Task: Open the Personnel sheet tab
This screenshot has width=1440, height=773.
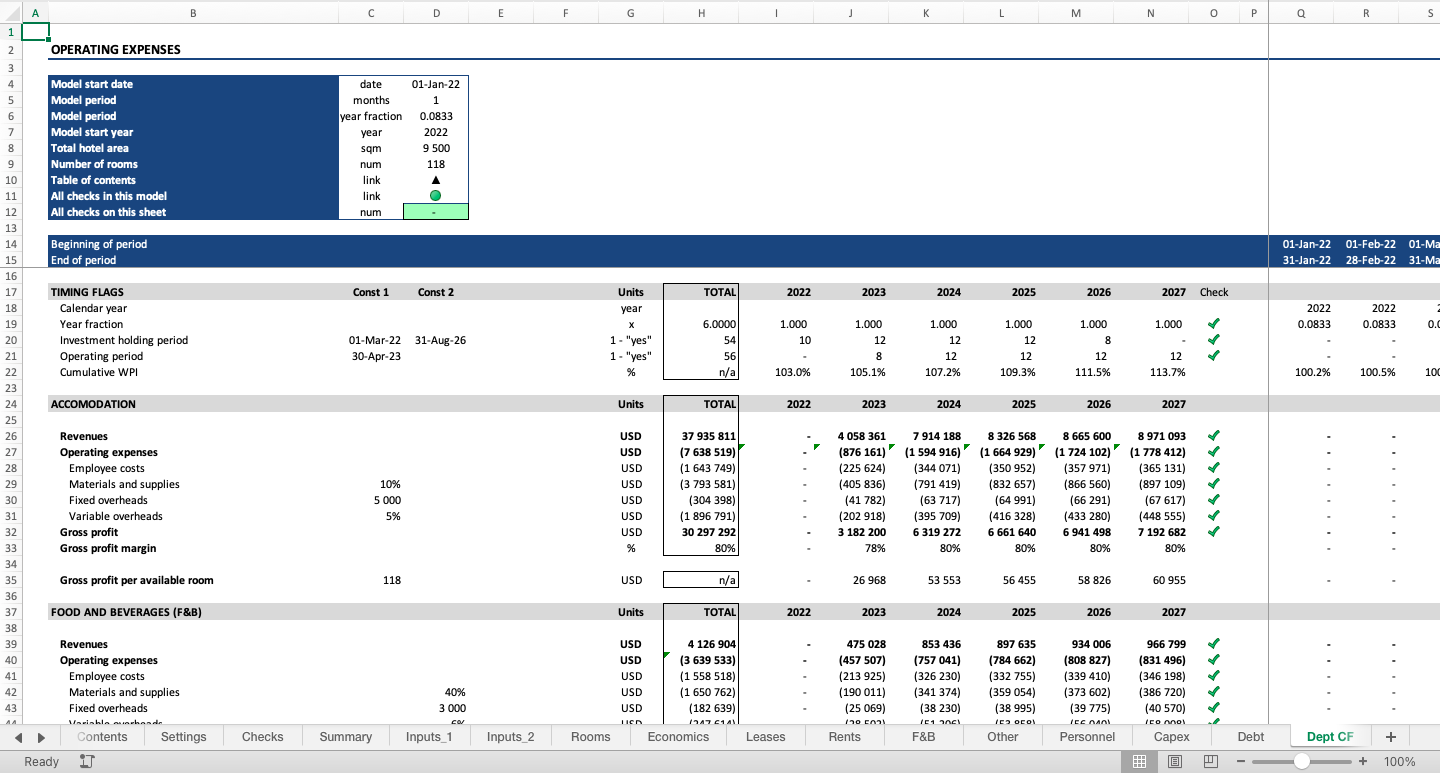Action: (x=1086, y=736)
